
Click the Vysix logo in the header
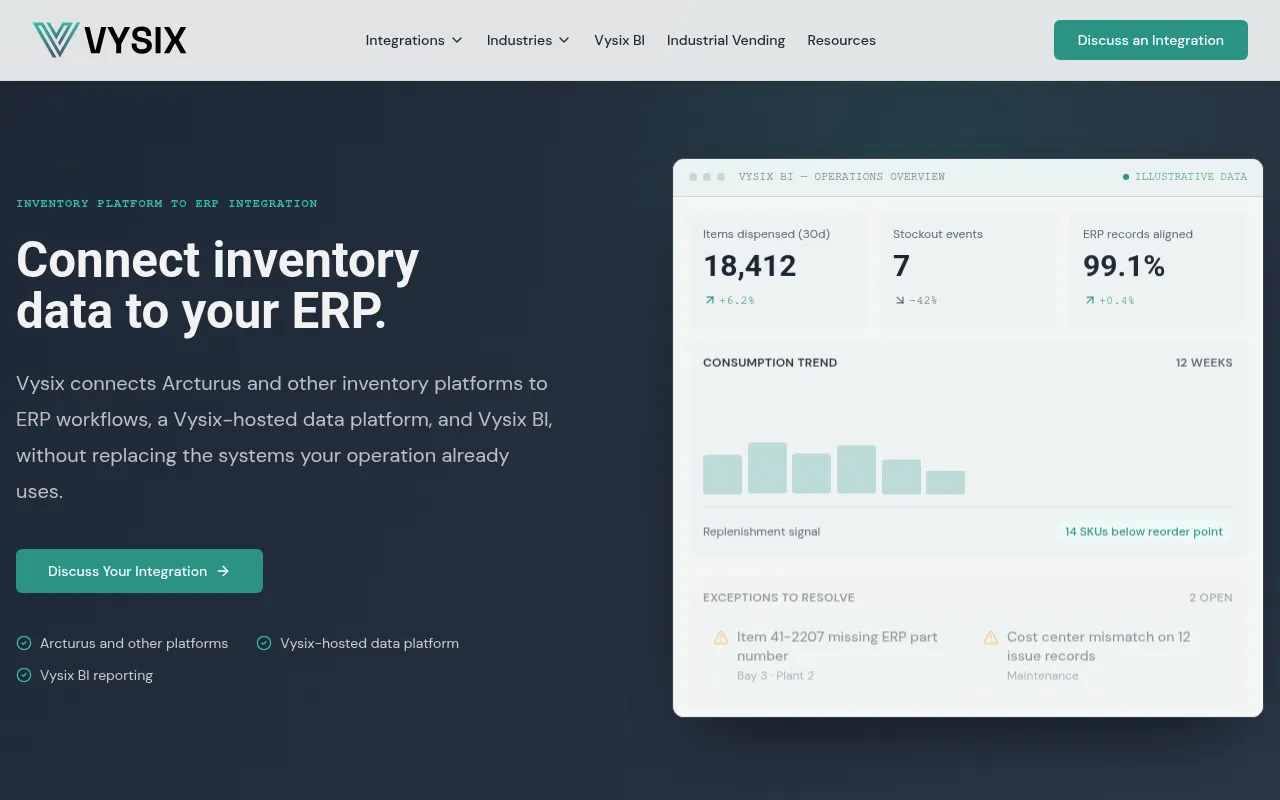click(x=110, y=40)
